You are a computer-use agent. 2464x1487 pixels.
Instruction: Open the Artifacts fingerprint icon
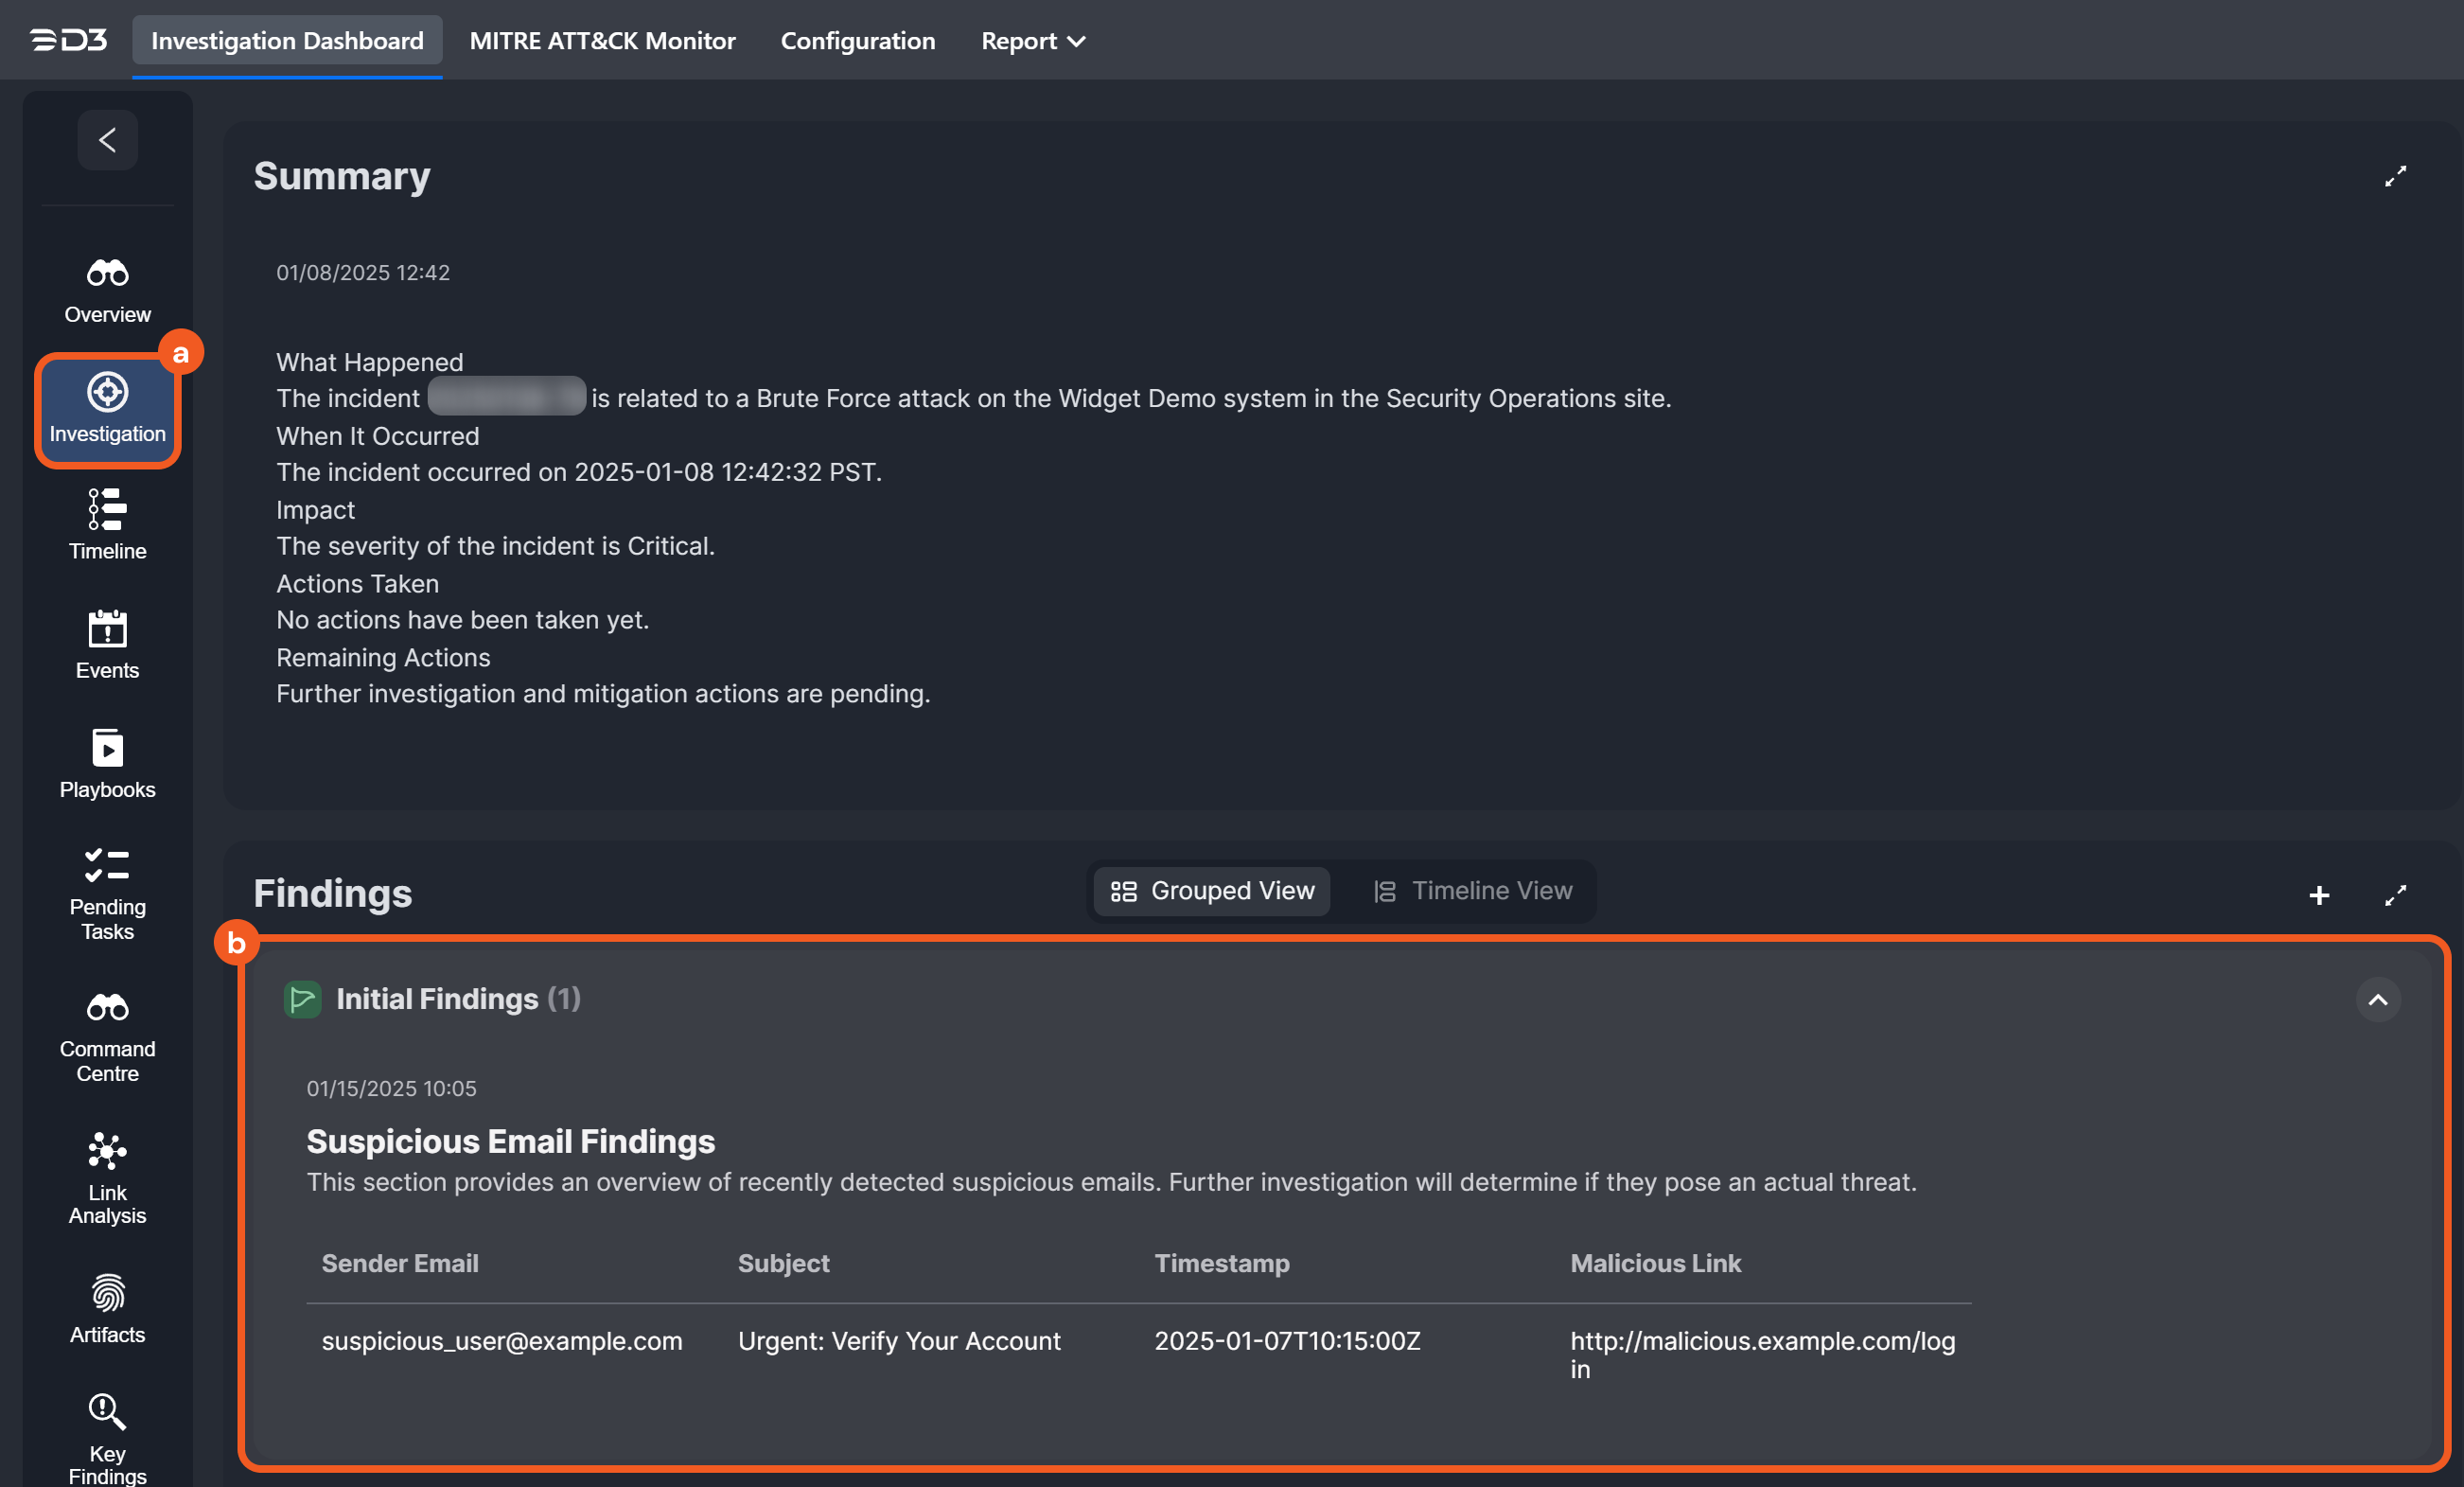click(107, 1293)
